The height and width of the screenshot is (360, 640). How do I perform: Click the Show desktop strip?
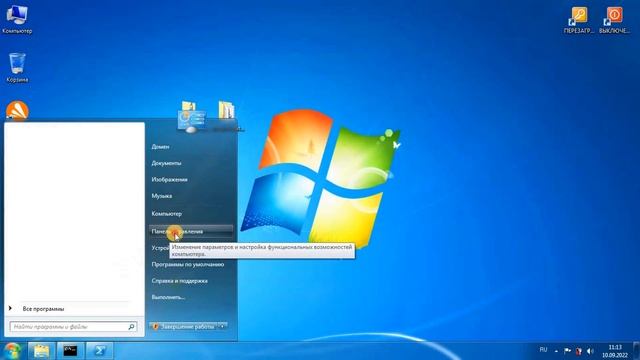[636, 351]
